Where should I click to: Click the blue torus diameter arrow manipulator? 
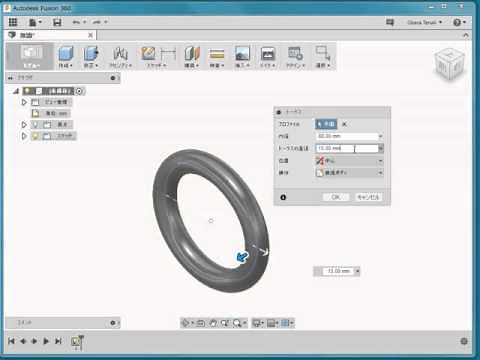coord(242,257)
